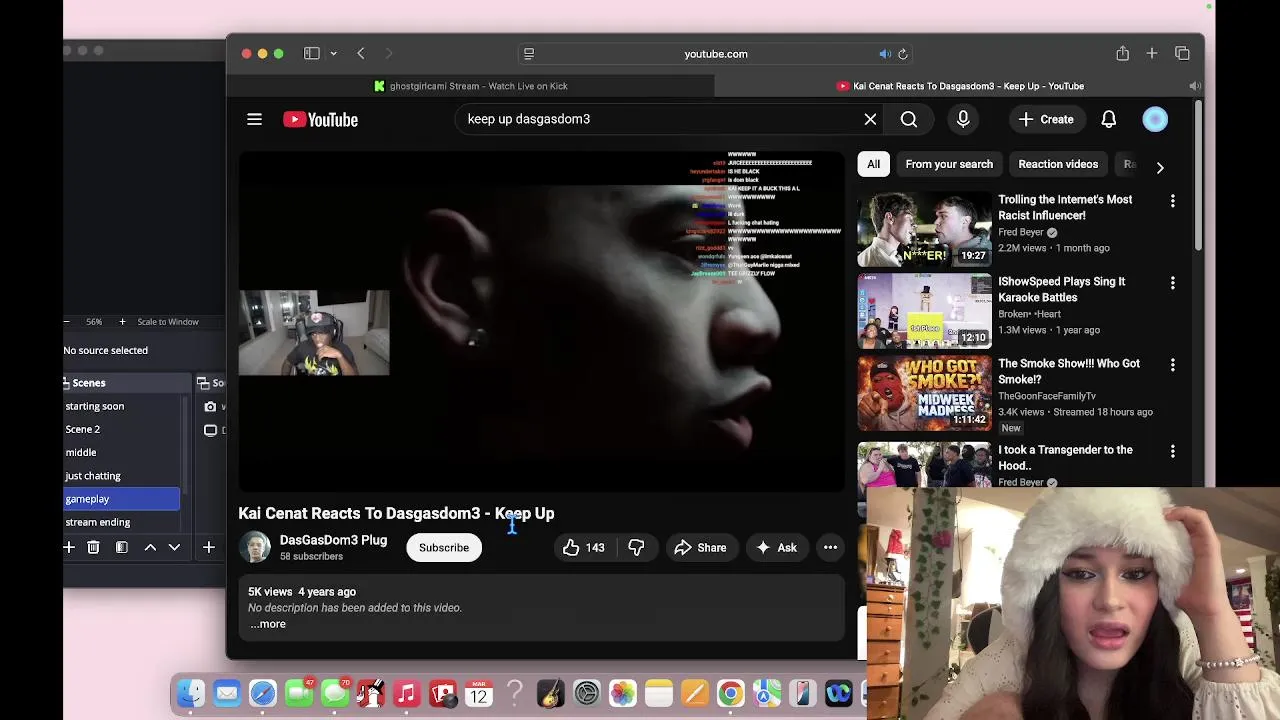
Task: Open The Smoke Show thumbnail
Action: (924, 393)
